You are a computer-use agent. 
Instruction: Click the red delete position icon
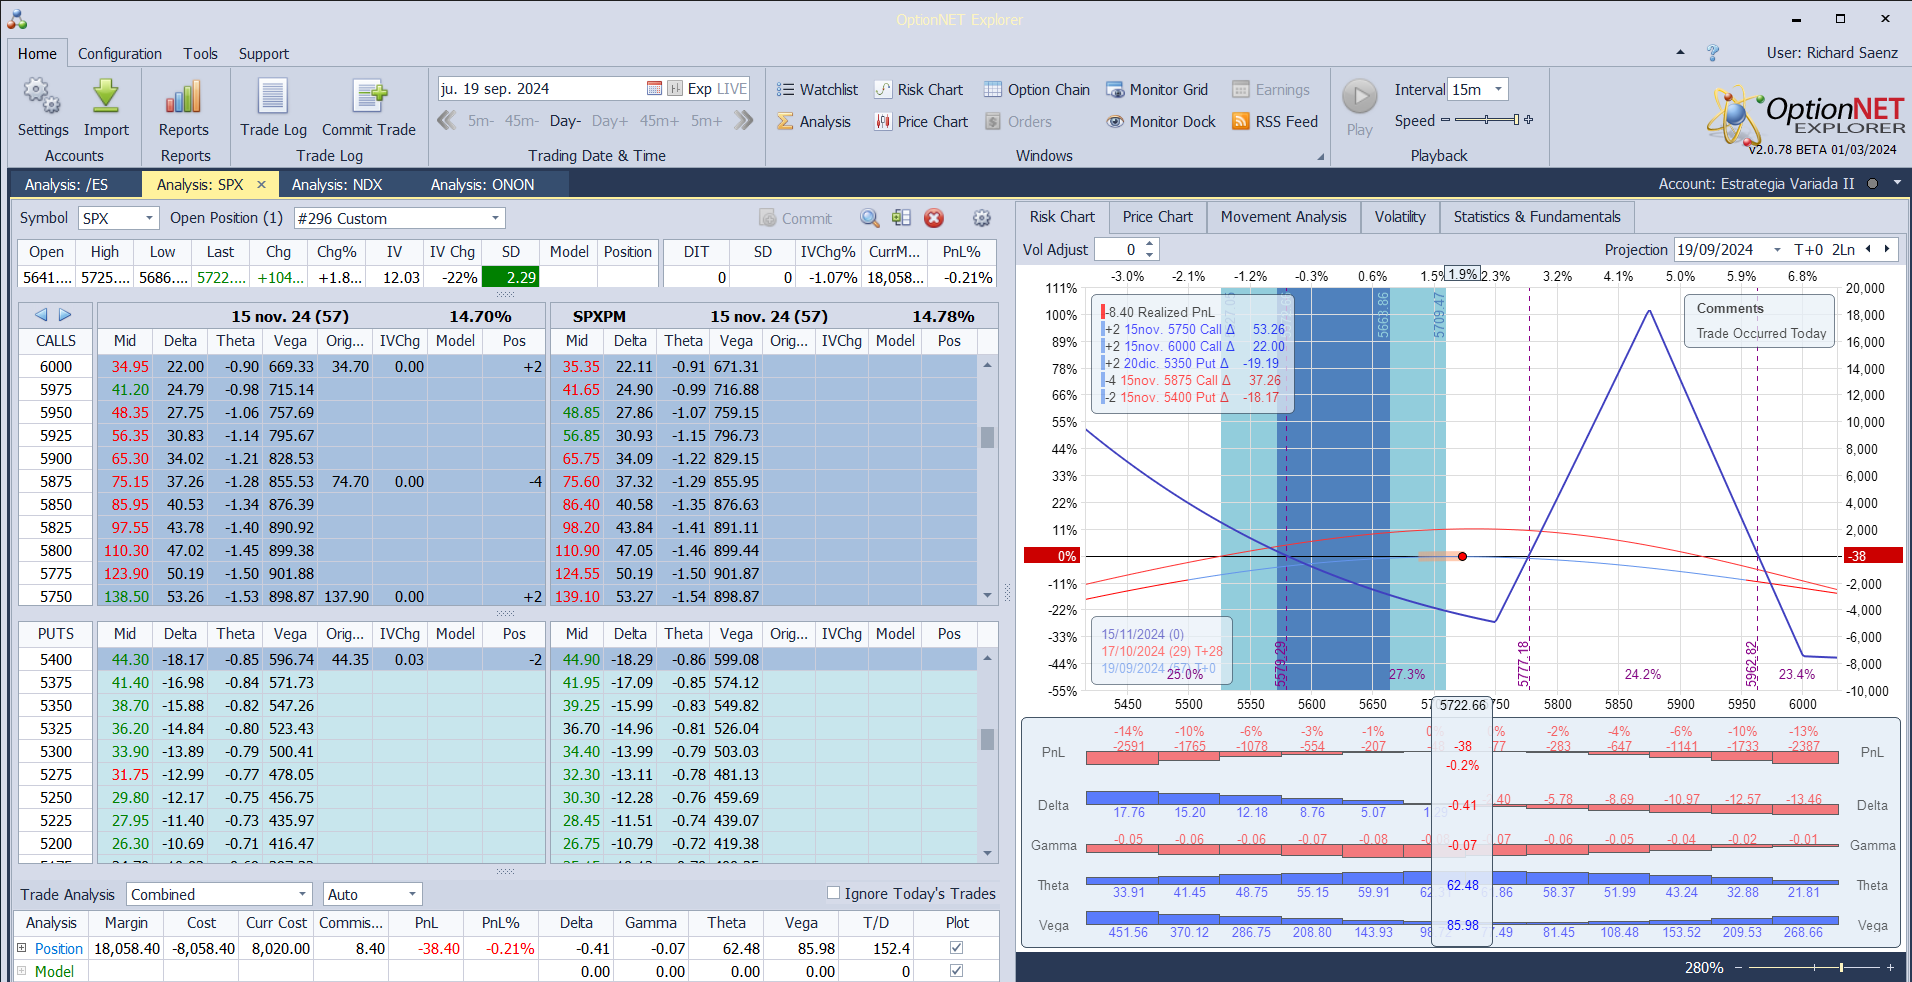[934, 218]
